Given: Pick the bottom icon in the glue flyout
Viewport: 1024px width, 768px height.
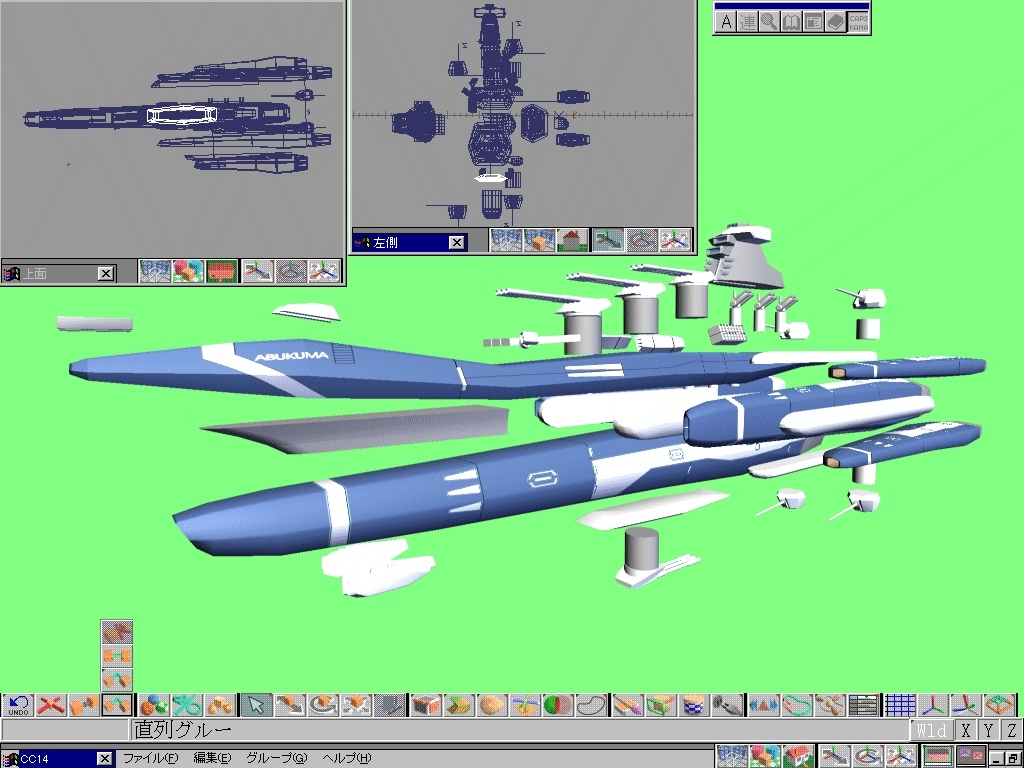Looking at the screenshot, I should [x=118, y=679].
